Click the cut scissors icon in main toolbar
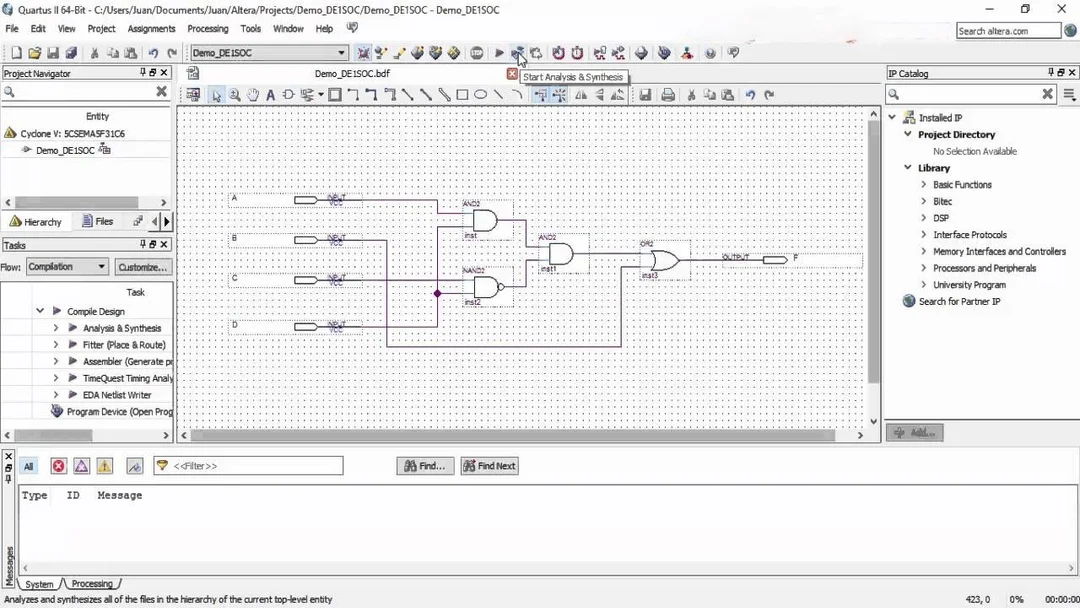 point(94,53)
